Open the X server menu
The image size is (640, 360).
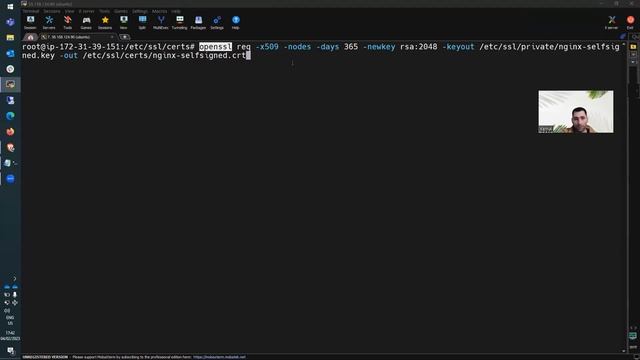[87, 11]
